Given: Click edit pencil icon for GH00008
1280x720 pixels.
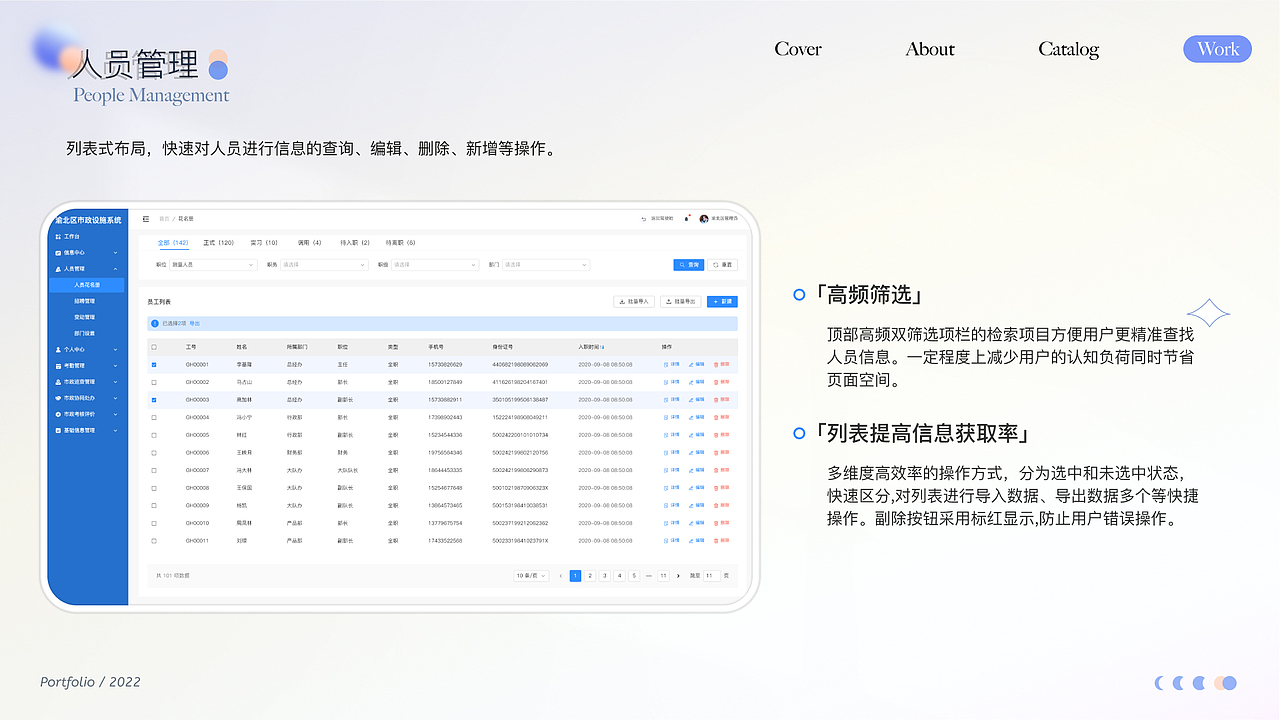Looking at the screenshot, I should pyautogui.click(x=691, y=488).
